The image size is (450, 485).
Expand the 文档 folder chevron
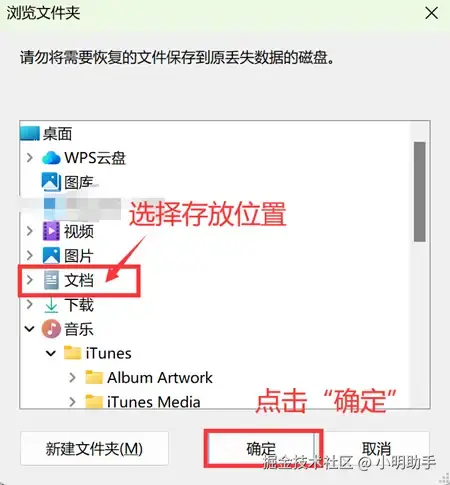click(30, 280)
